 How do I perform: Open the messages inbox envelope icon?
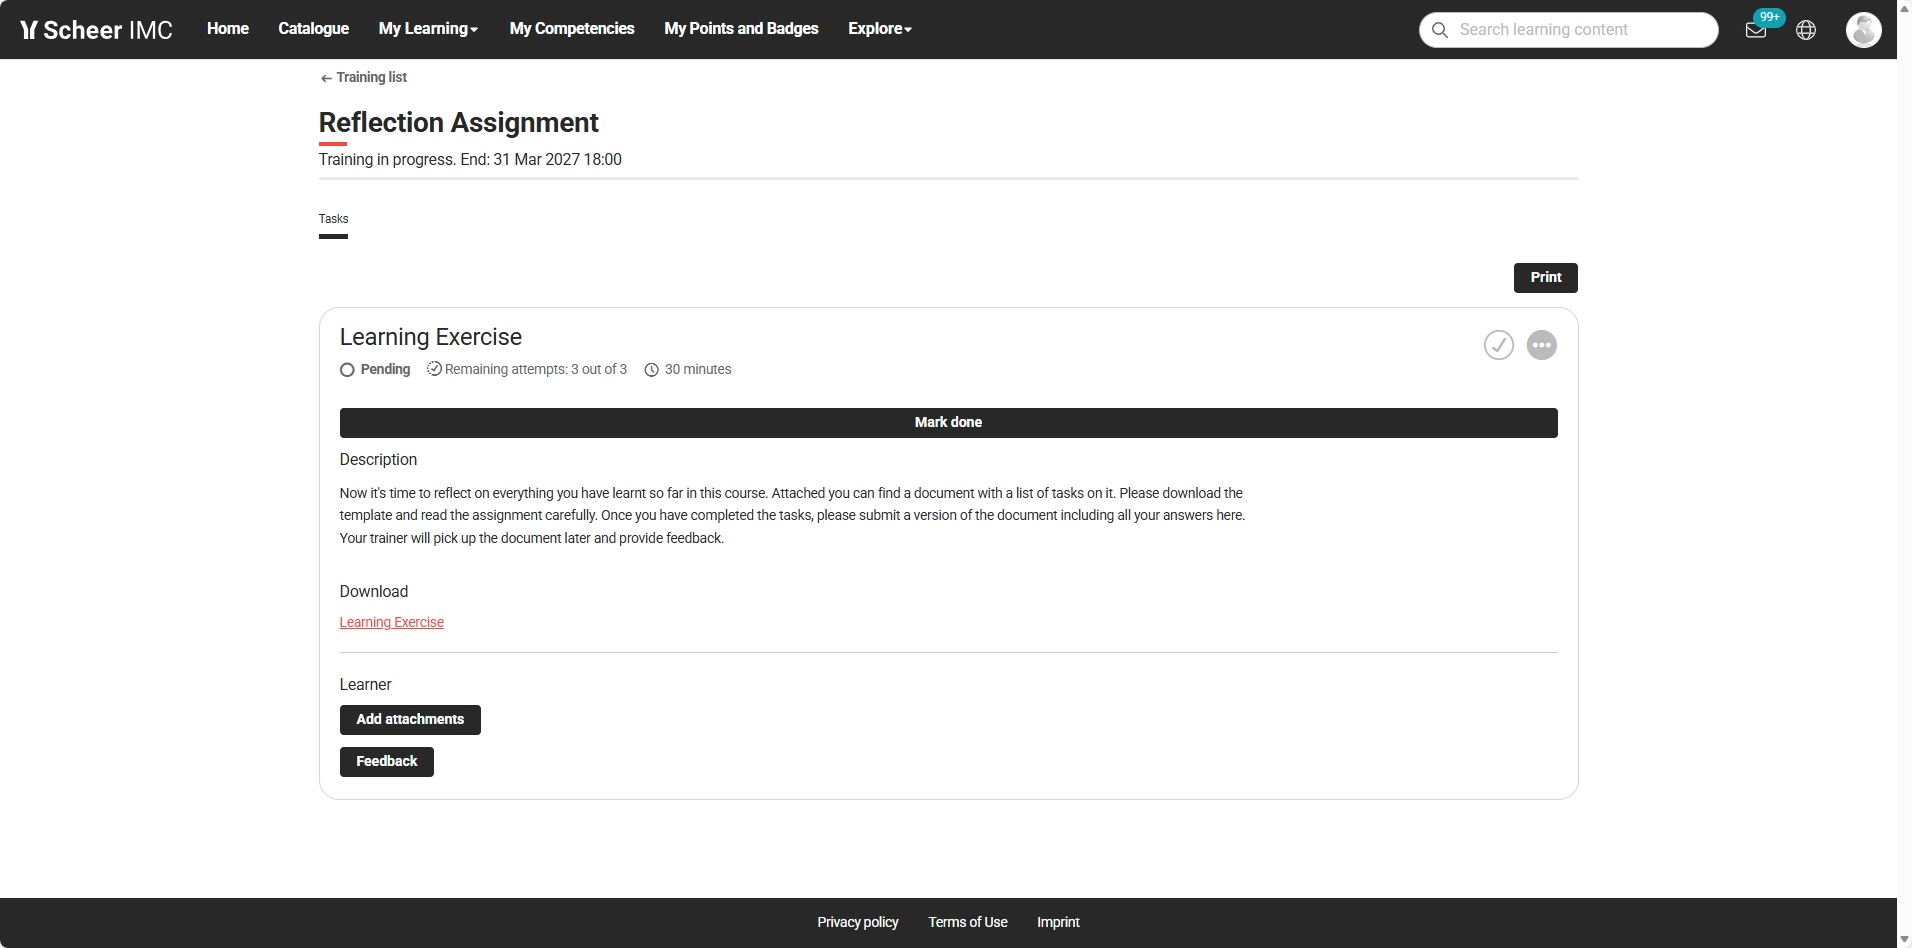coord(1755,30)
